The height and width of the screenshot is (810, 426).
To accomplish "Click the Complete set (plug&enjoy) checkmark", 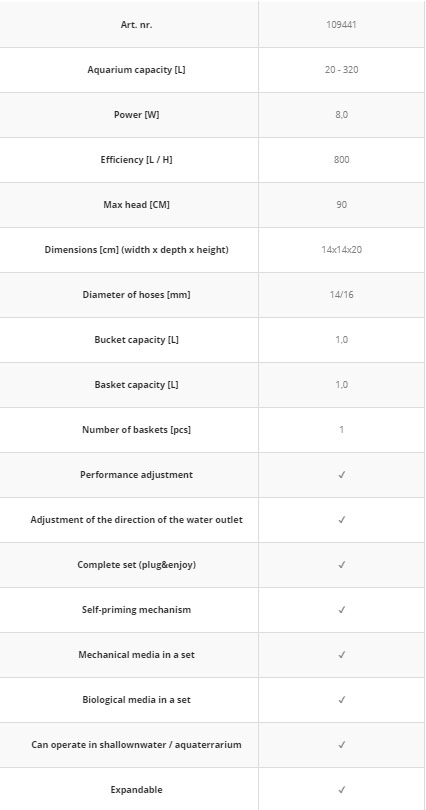I will pos(341,565).
